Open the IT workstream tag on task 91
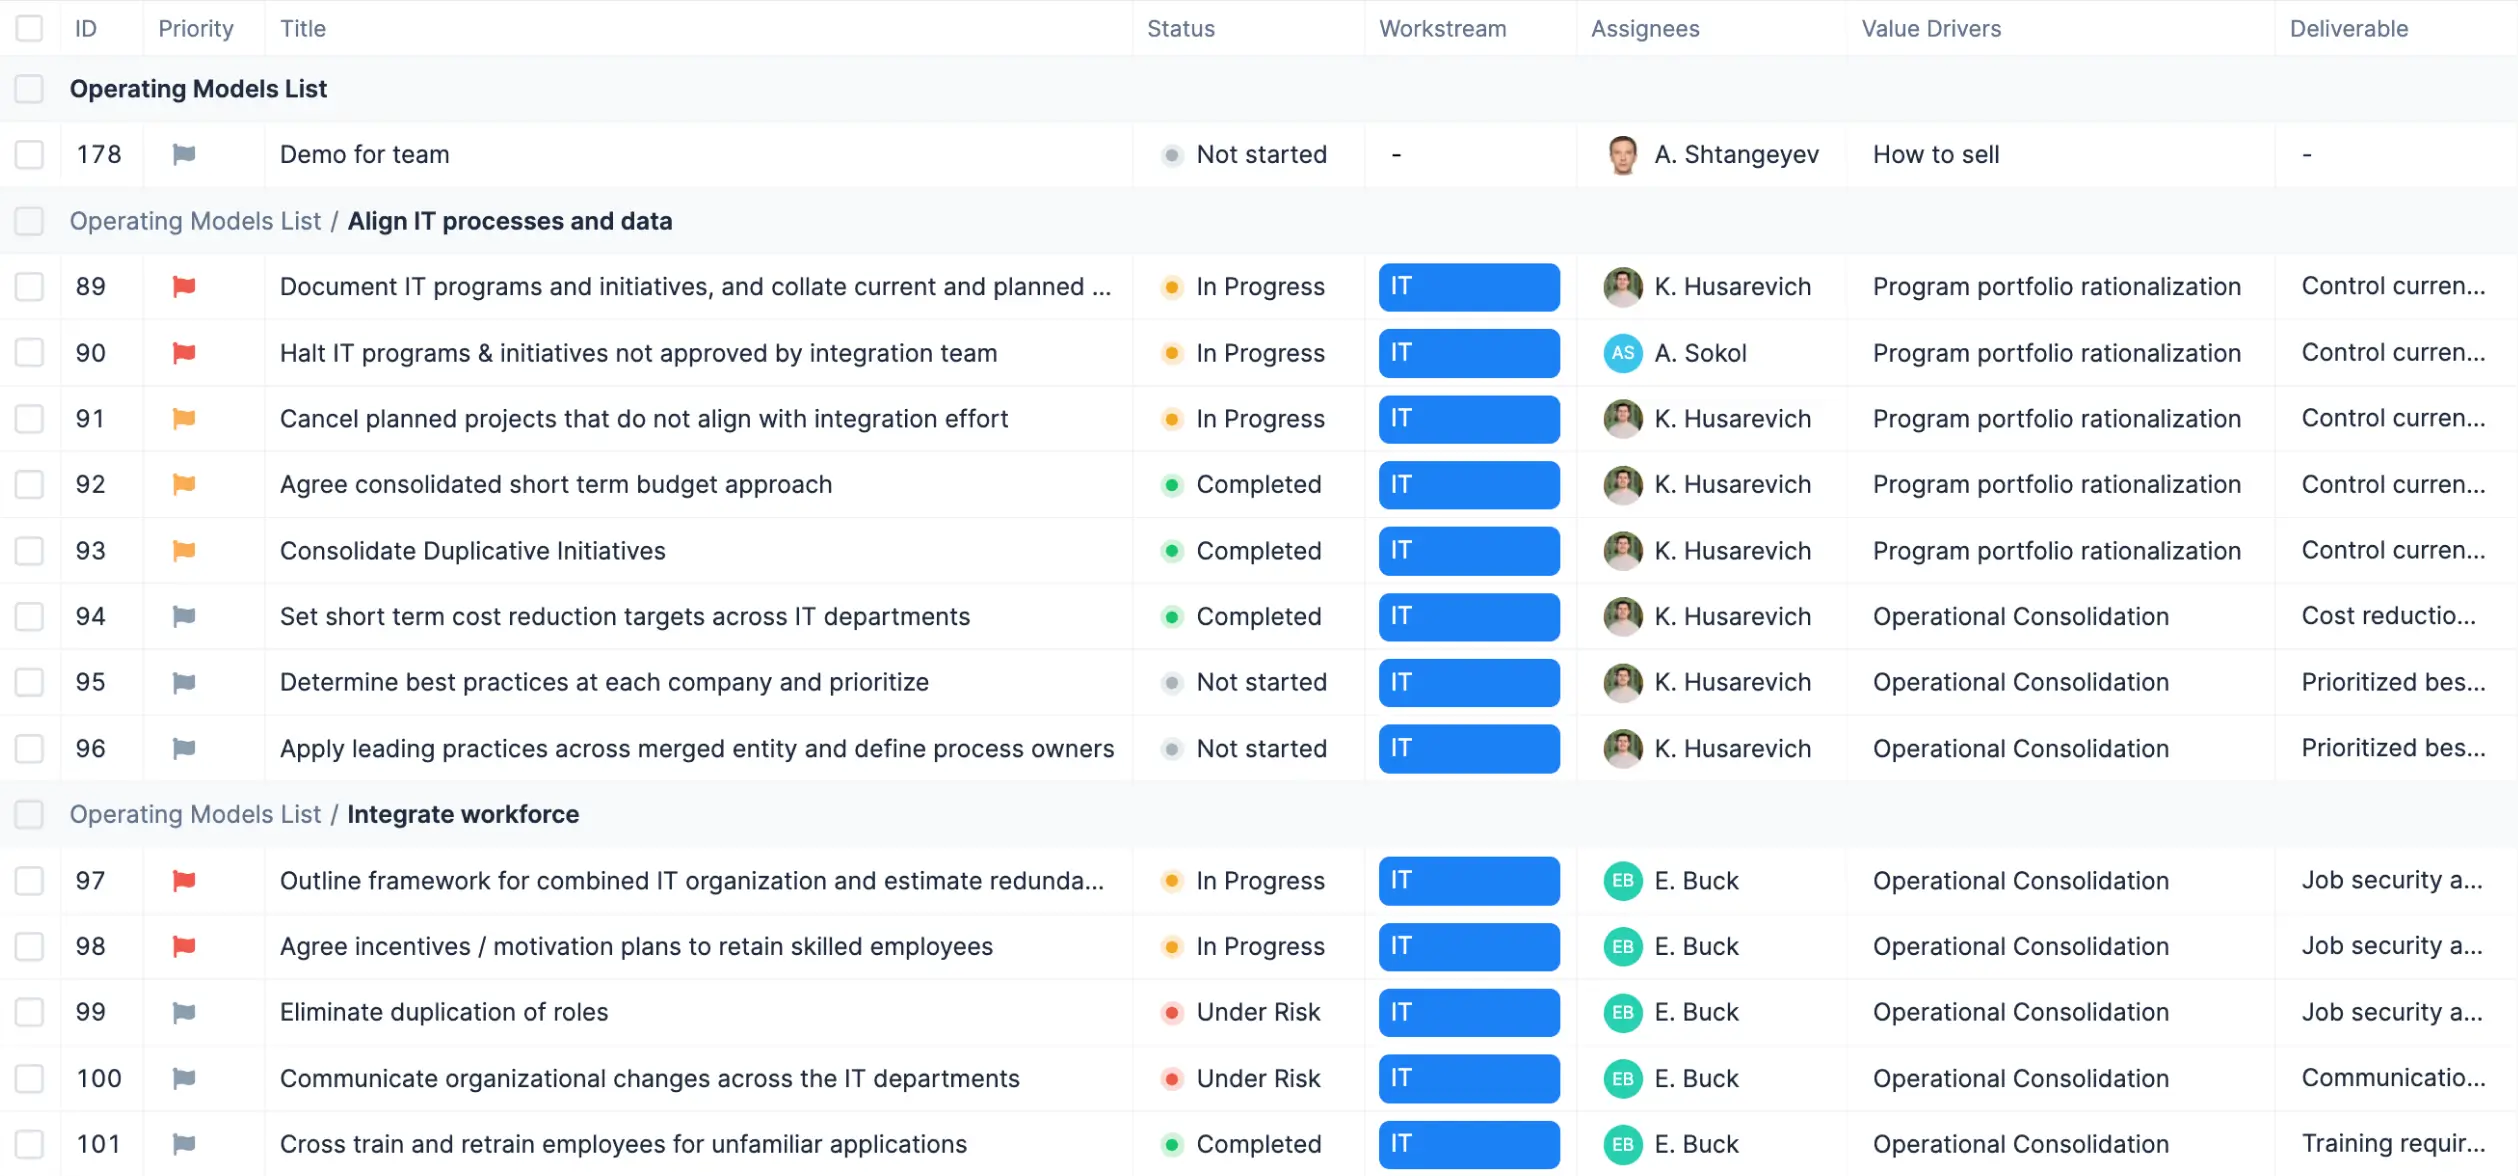The height and width of the screenshot is (1176, 2518). coord(1468,419)
